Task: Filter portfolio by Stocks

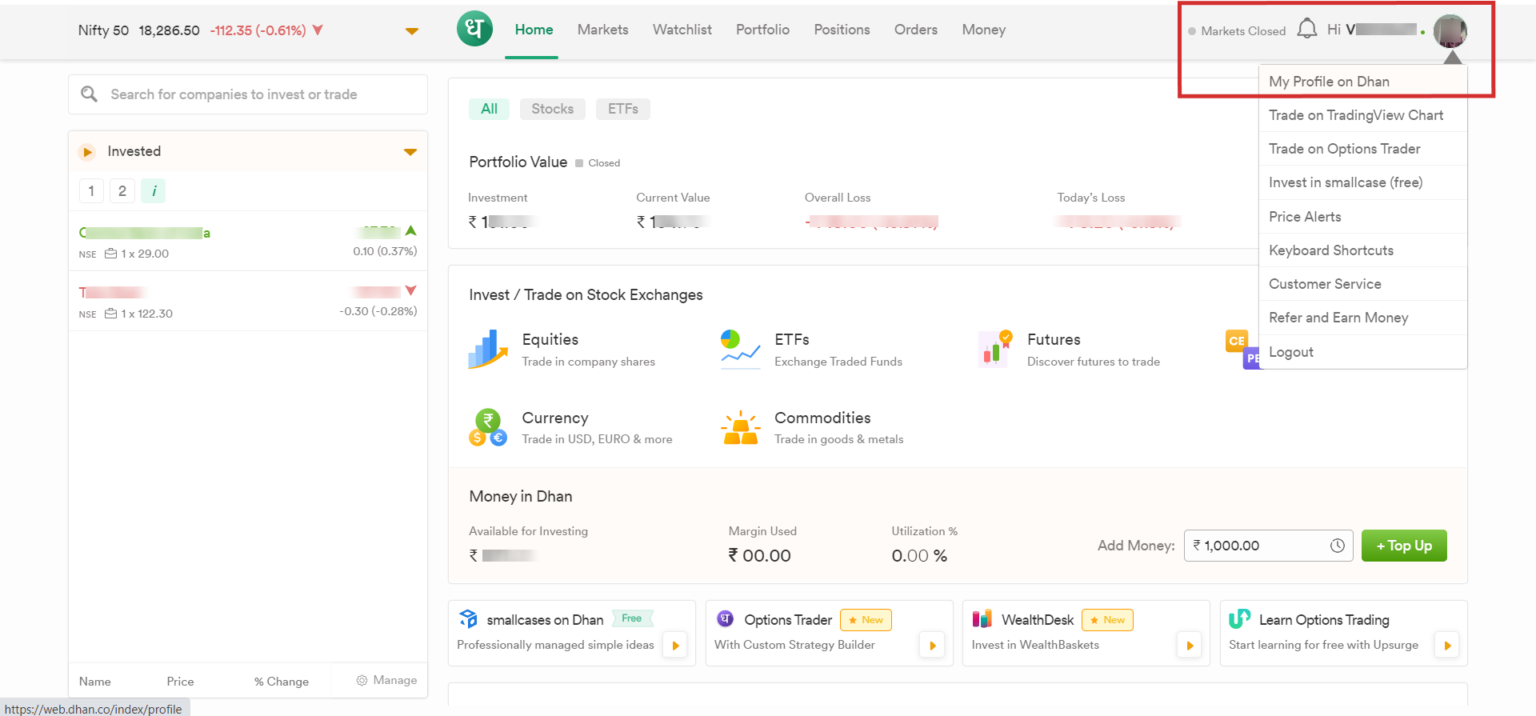Action: (x=552, y=109)
